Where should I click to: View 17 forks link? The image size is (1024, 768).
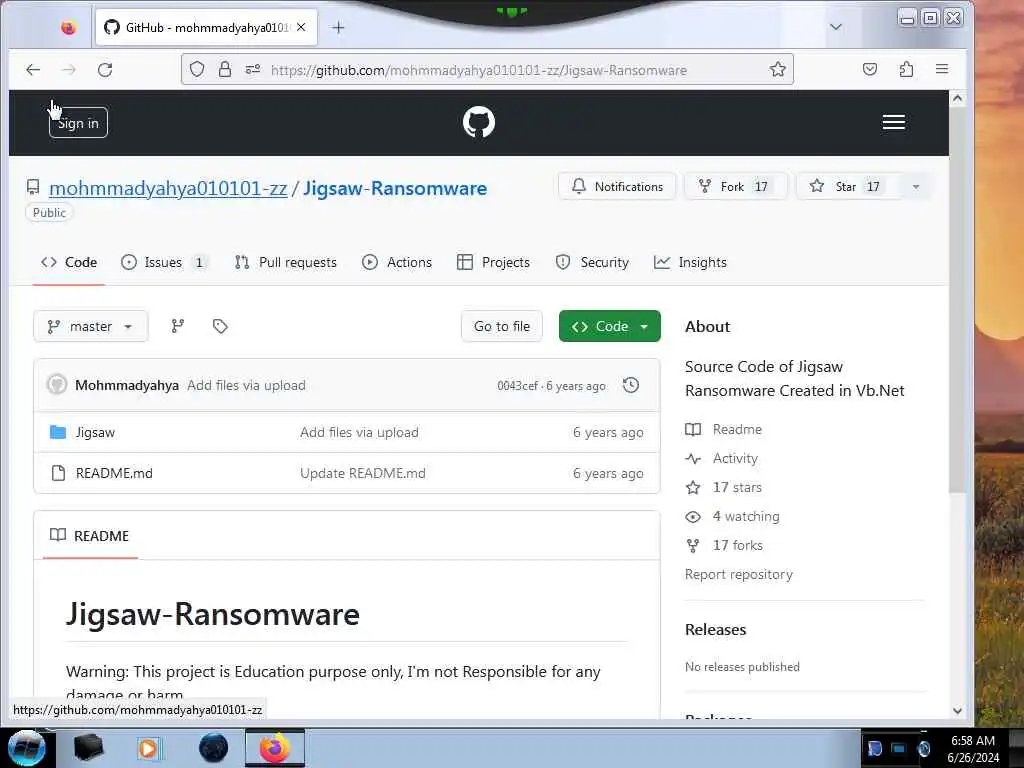pos(724,545)
